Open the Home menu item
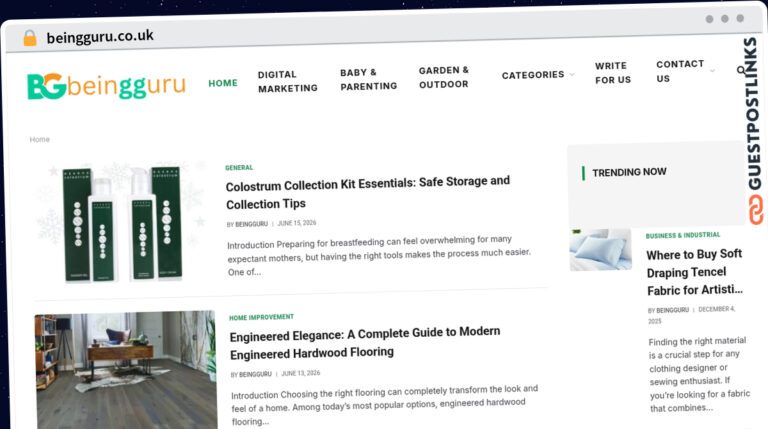This screenshot has width=768, height=429. click(223, 83)
